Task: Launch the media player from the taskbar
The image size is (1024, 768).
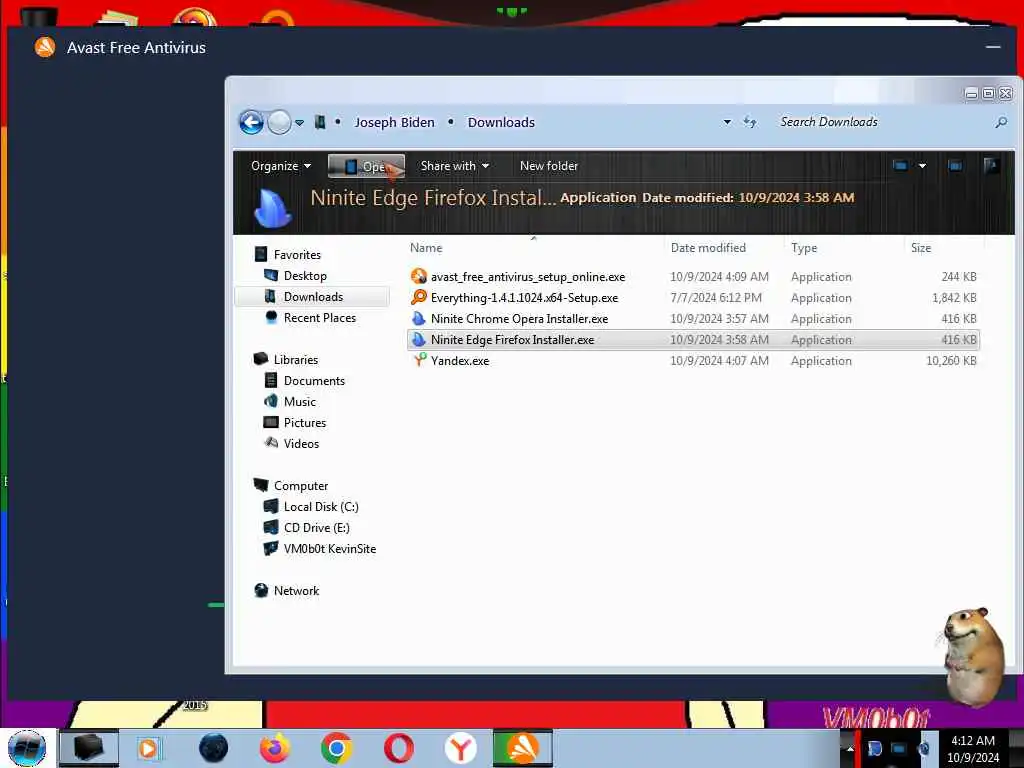Action: coord(148,748)
